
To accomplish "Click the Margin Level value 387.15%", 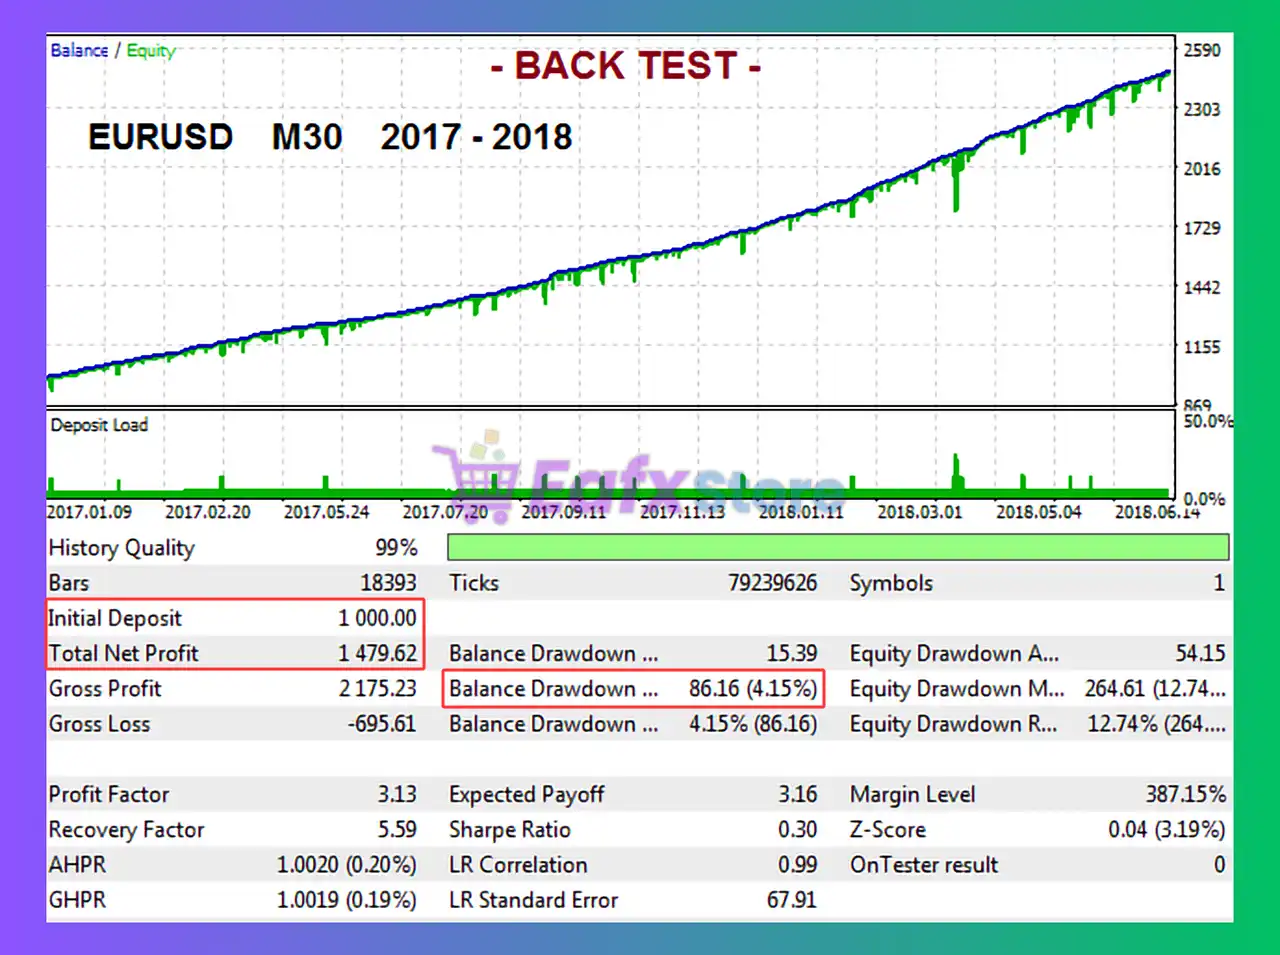I will click(1185, 795).
